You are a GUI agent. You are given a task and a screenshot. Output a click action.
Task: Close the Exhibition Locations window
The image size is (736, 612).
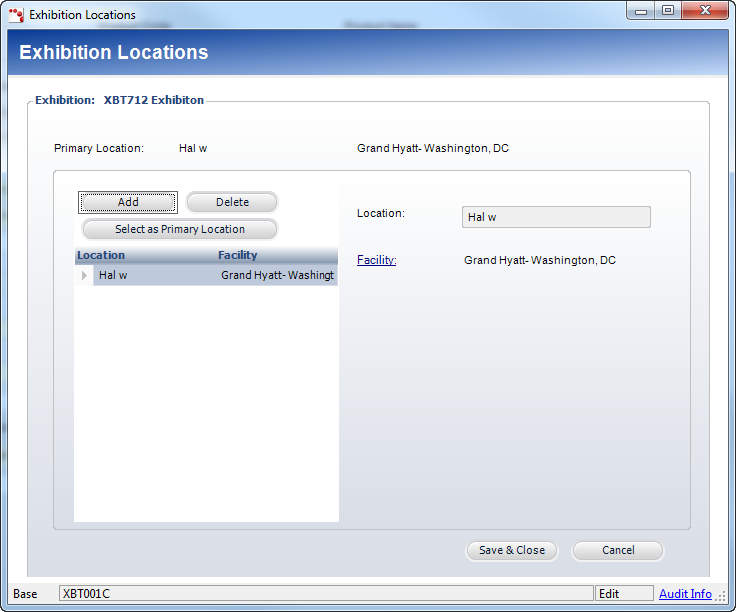(x=704, y=11)
